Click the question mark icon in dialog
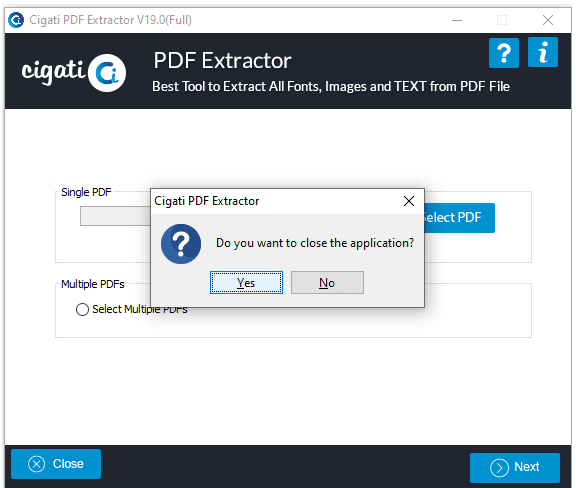This screenshot has height=488, width=576. pos(181,244)
